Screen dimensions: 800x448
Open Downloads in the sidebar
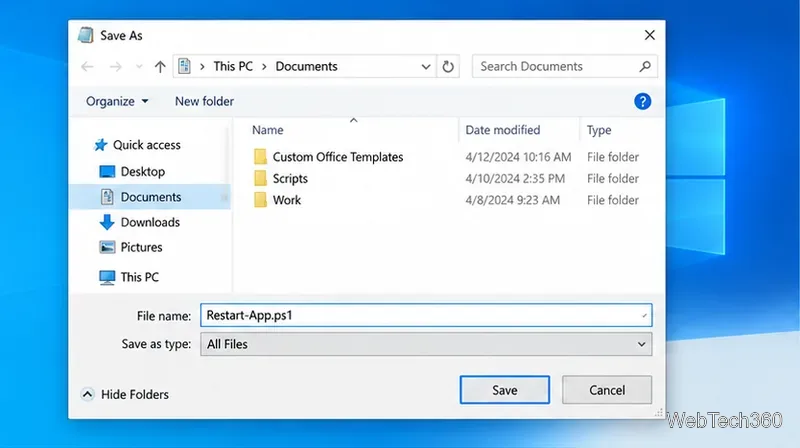tap(150, 222)
